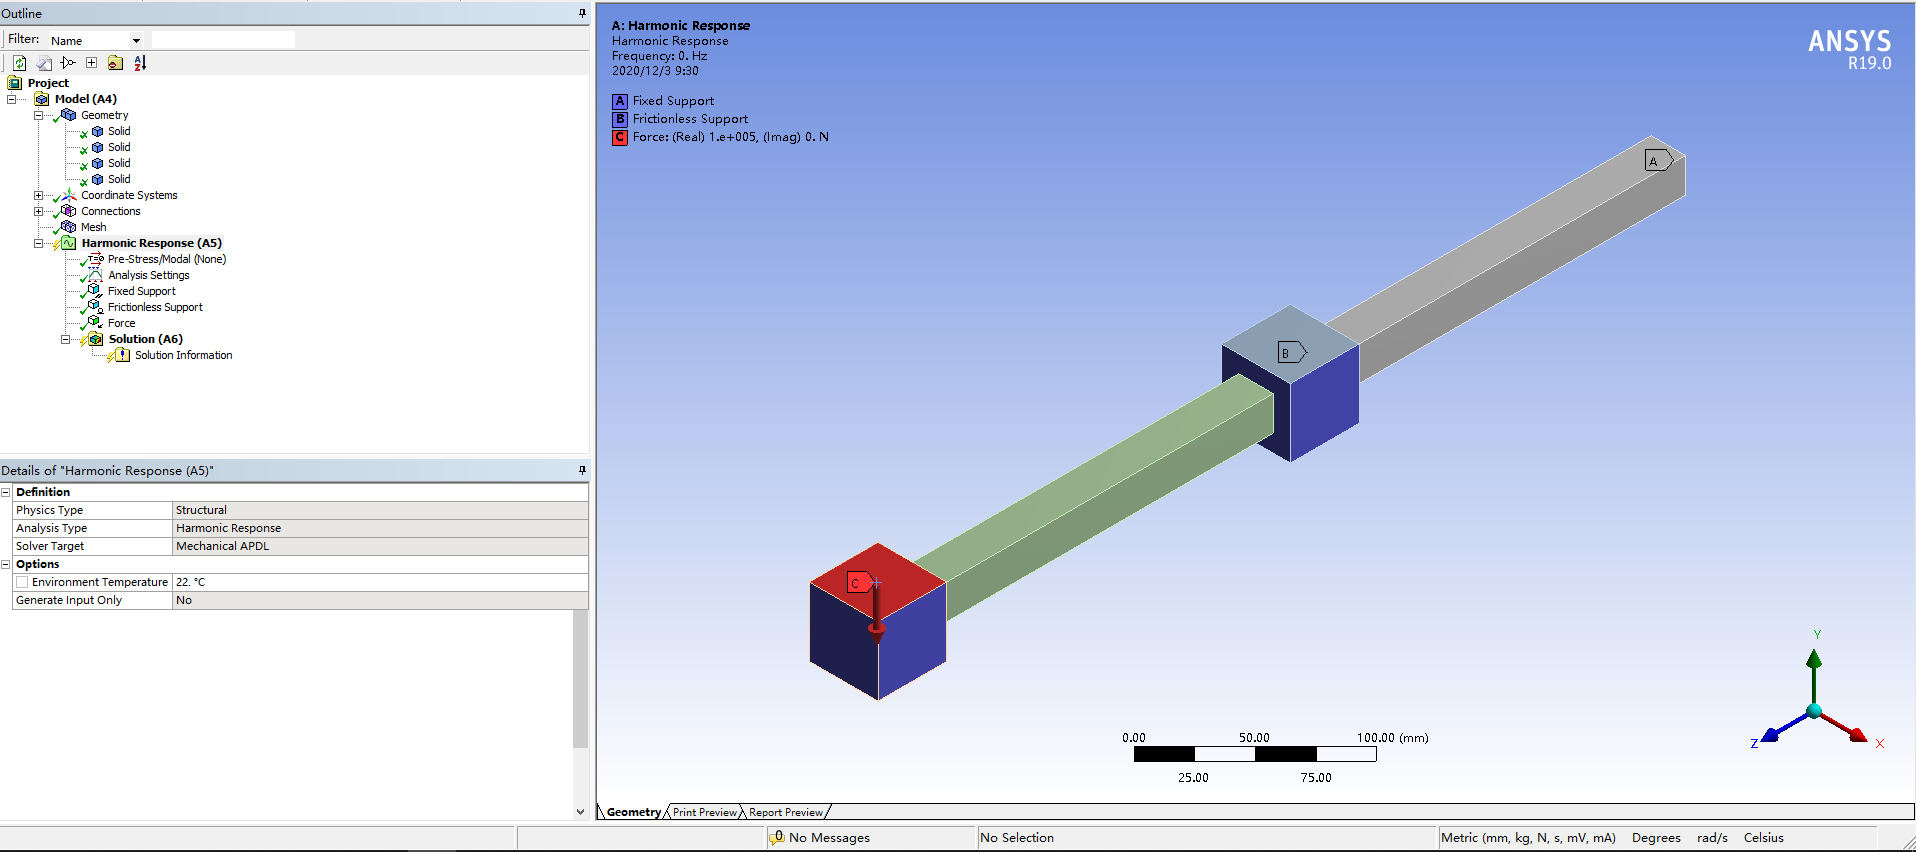
Task: Click the Solver Target value Mechanical APDL
Action: pos(380,546)
